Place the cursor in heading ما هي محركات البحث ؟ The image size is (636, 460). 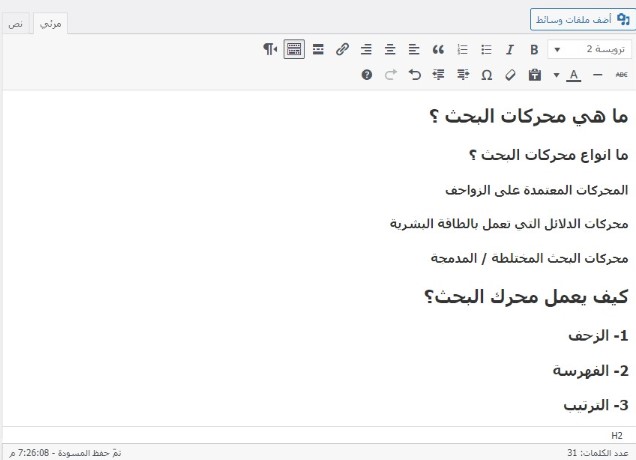coord(529,117)
